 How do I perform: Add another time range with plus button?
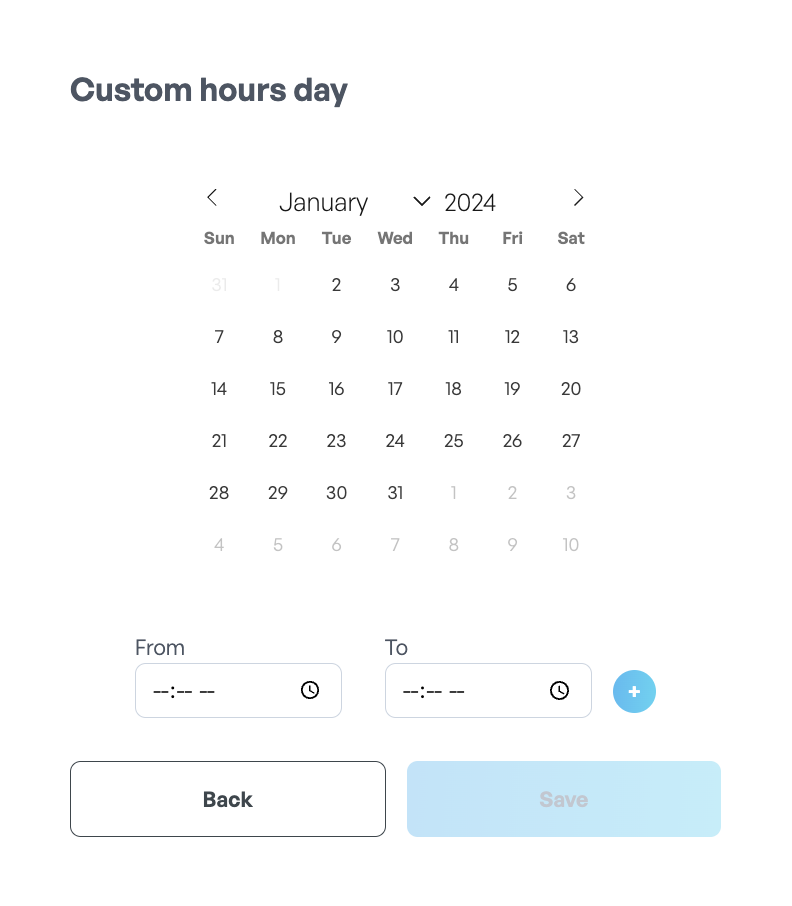tap(634, 691)
